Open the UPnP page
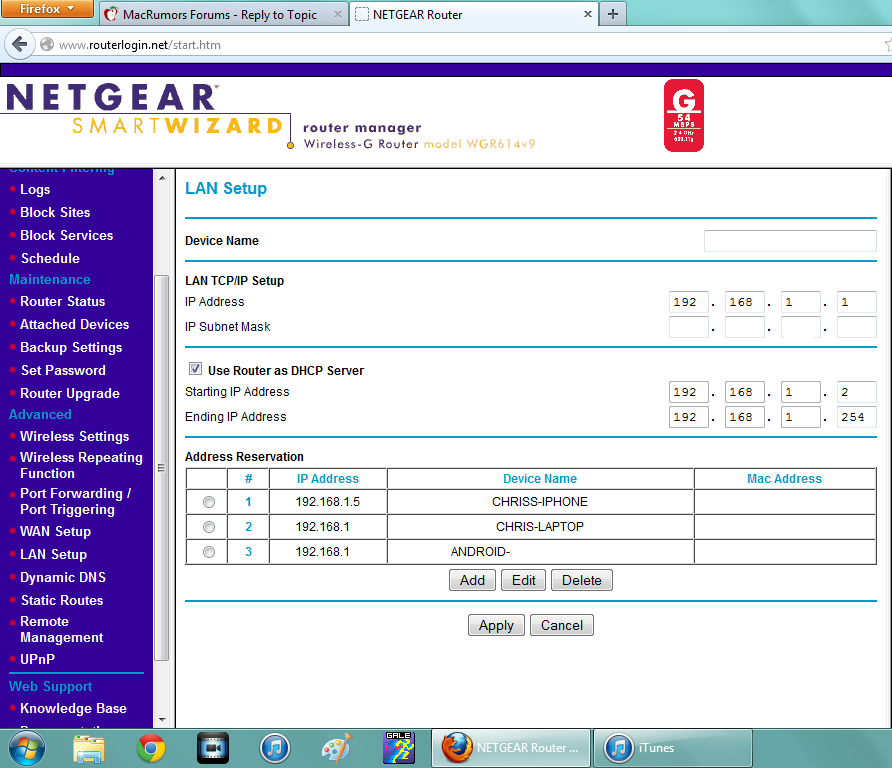Image resolution: width=892 pixels, height=768 pixels. tap(38, 659)
